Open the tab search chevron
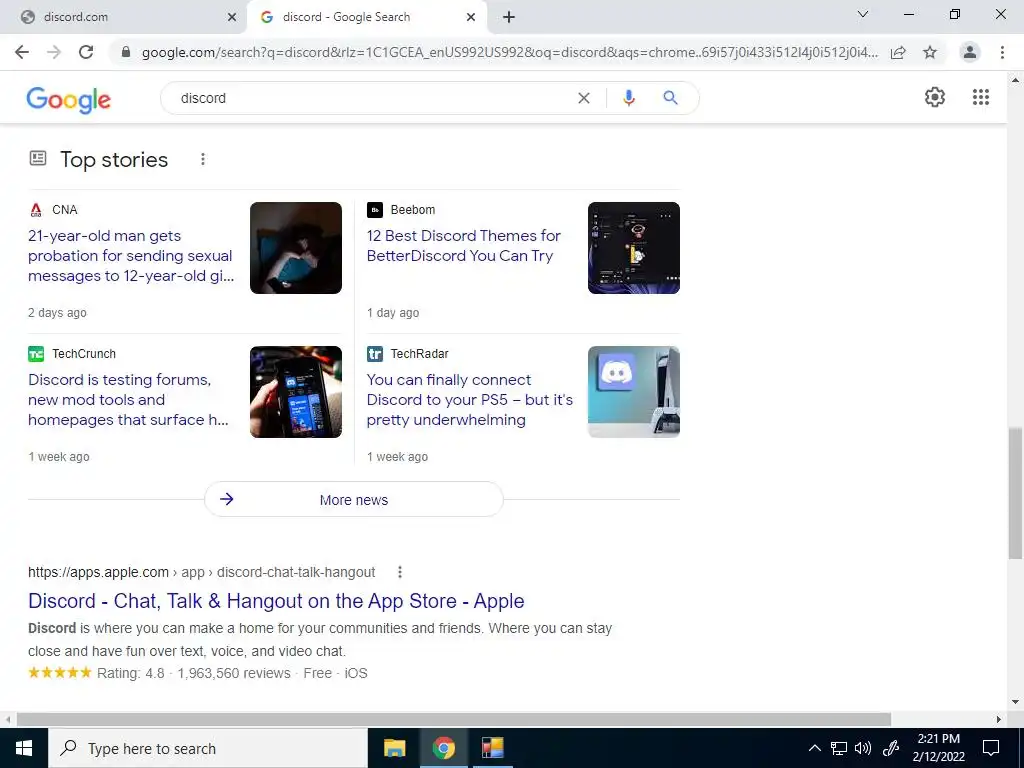Image resolution: width=1024 pixels, height=768 pixels. click(x=863, y=14)
